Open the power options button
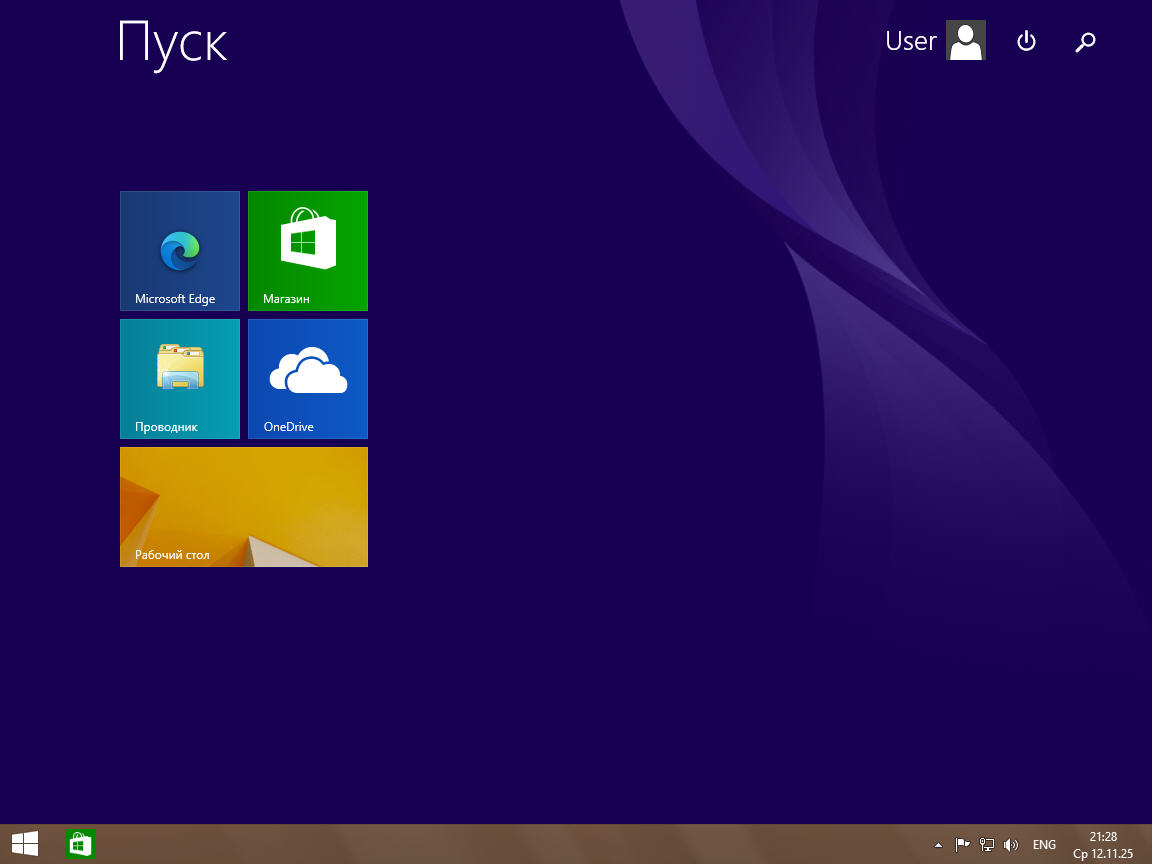 [1026, 41]
